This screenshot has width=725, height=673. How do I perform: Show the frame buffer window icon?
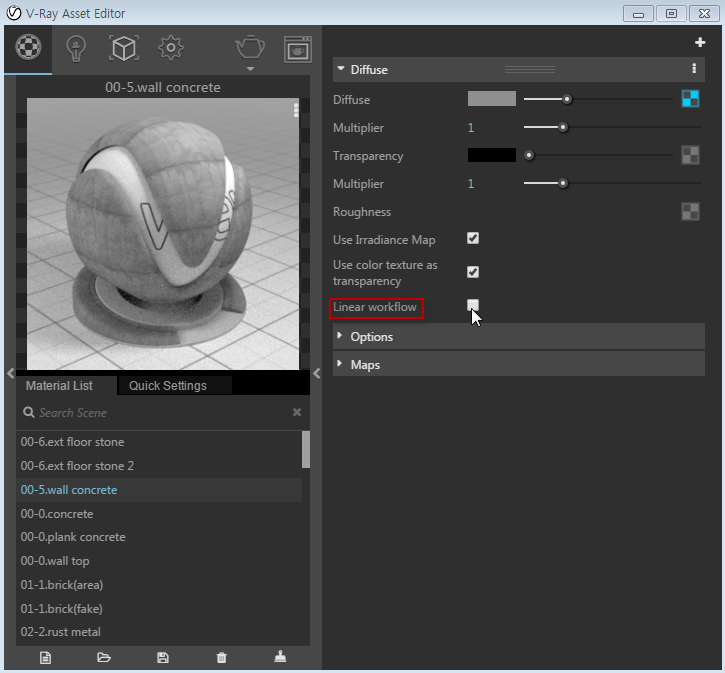point(298,49)
